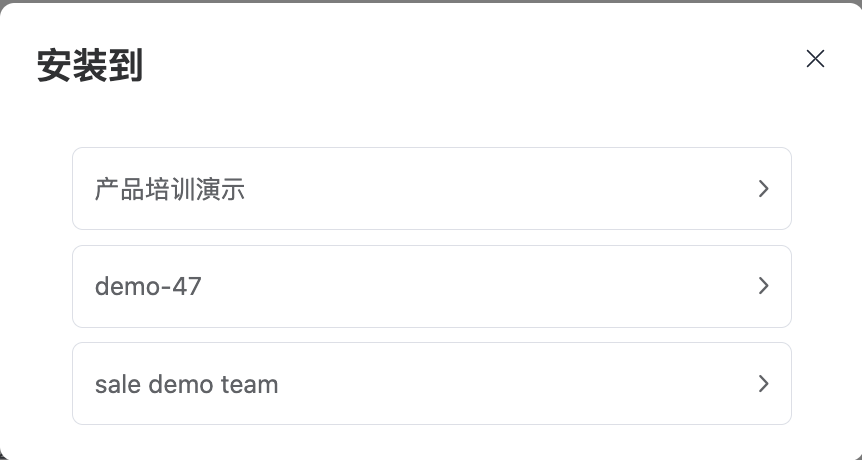The height and width of the screenshot is (460, 862).
Task: Install to the last option sale demo team
Action: [x=432, y=384]
